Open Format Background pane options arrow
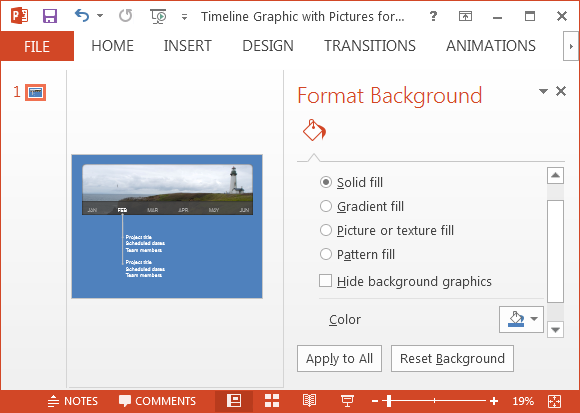 point(543,91)
